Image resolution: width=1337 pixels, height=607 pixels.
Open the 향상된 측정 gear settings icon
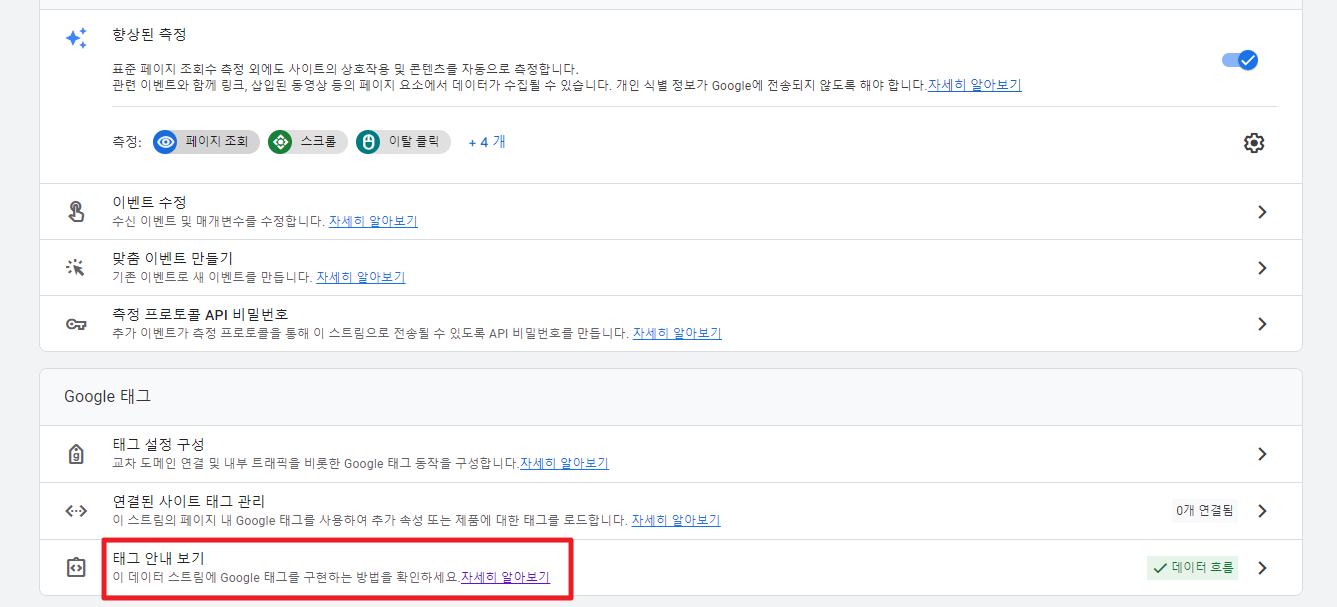(x=1254, y=142)
